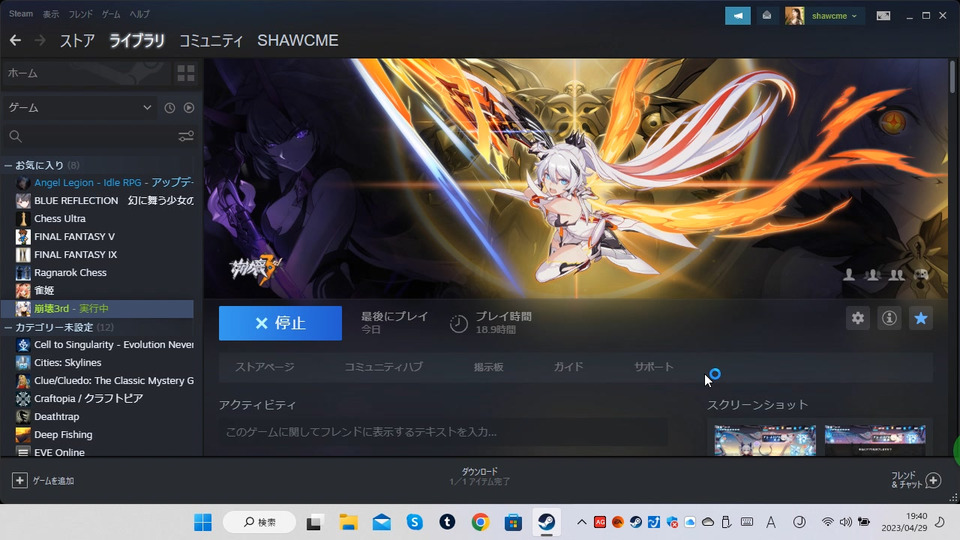Click the ホーム library button
This screenshot has height=540, width=960.
point(86,73)
